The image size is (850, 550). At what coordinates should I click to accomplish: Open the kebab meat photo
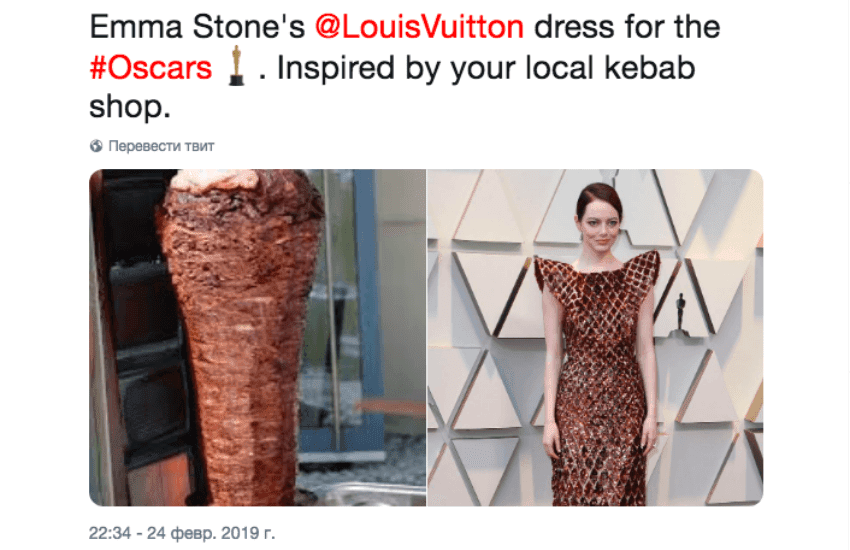pyautogui.click(x=257, y=338)
